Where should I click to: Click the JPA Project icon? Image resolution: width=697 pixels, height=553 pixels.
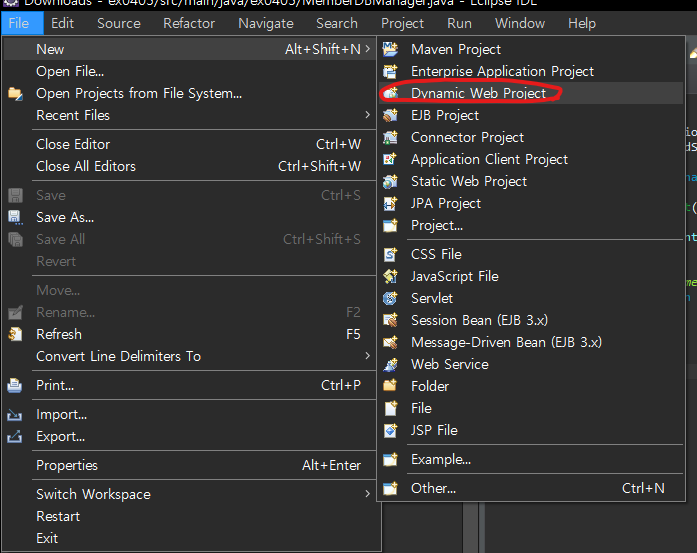click(390, 203)
